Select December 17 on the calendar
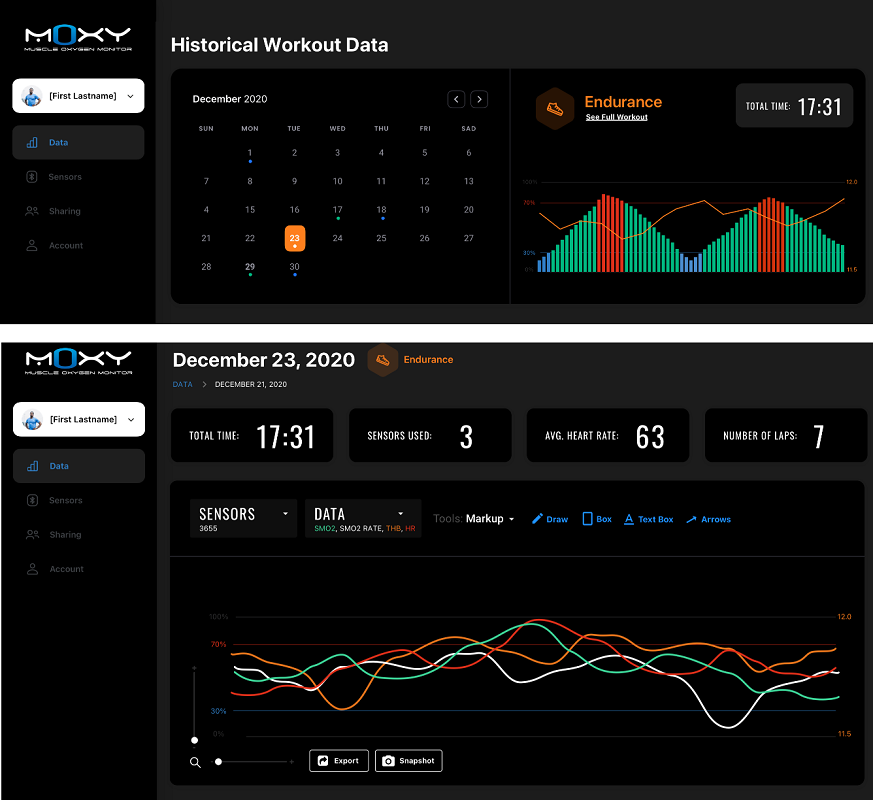The image size is (873, 800). tap(338, 210)
